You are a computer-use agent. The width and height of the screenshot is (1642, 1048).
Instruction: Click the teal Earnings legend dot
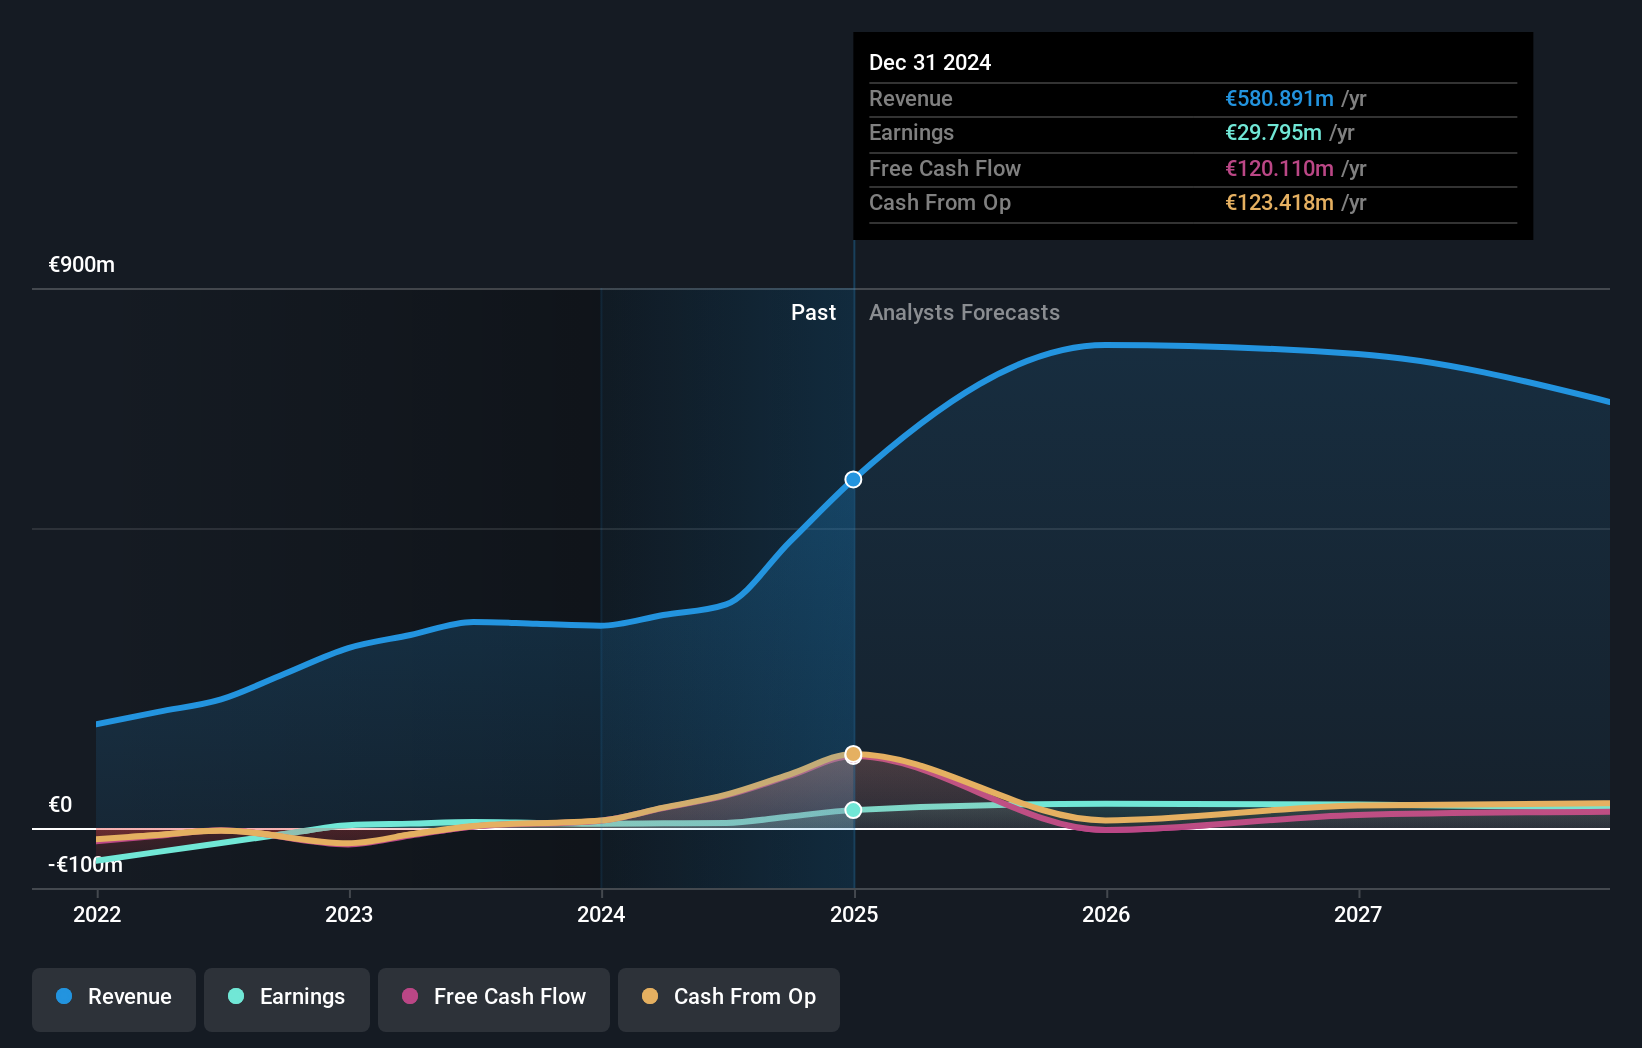[x=236, y=997]
